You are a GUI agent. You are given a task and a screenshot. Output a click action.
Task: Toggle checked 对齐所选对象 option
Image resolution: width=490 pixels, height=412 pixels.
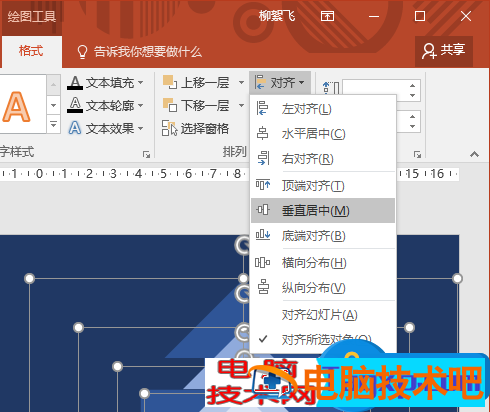[323, 340]
